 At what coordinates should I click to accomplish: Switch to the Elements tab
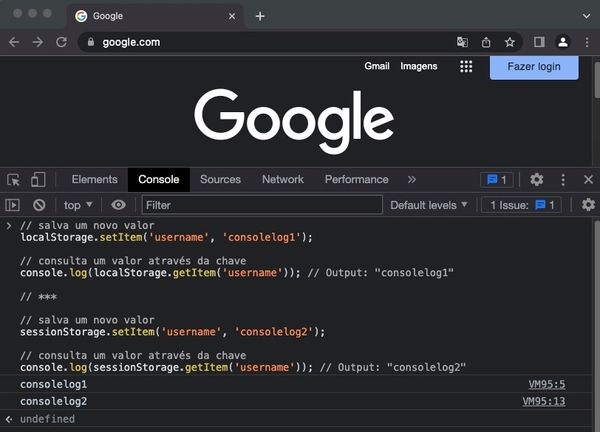94,180
